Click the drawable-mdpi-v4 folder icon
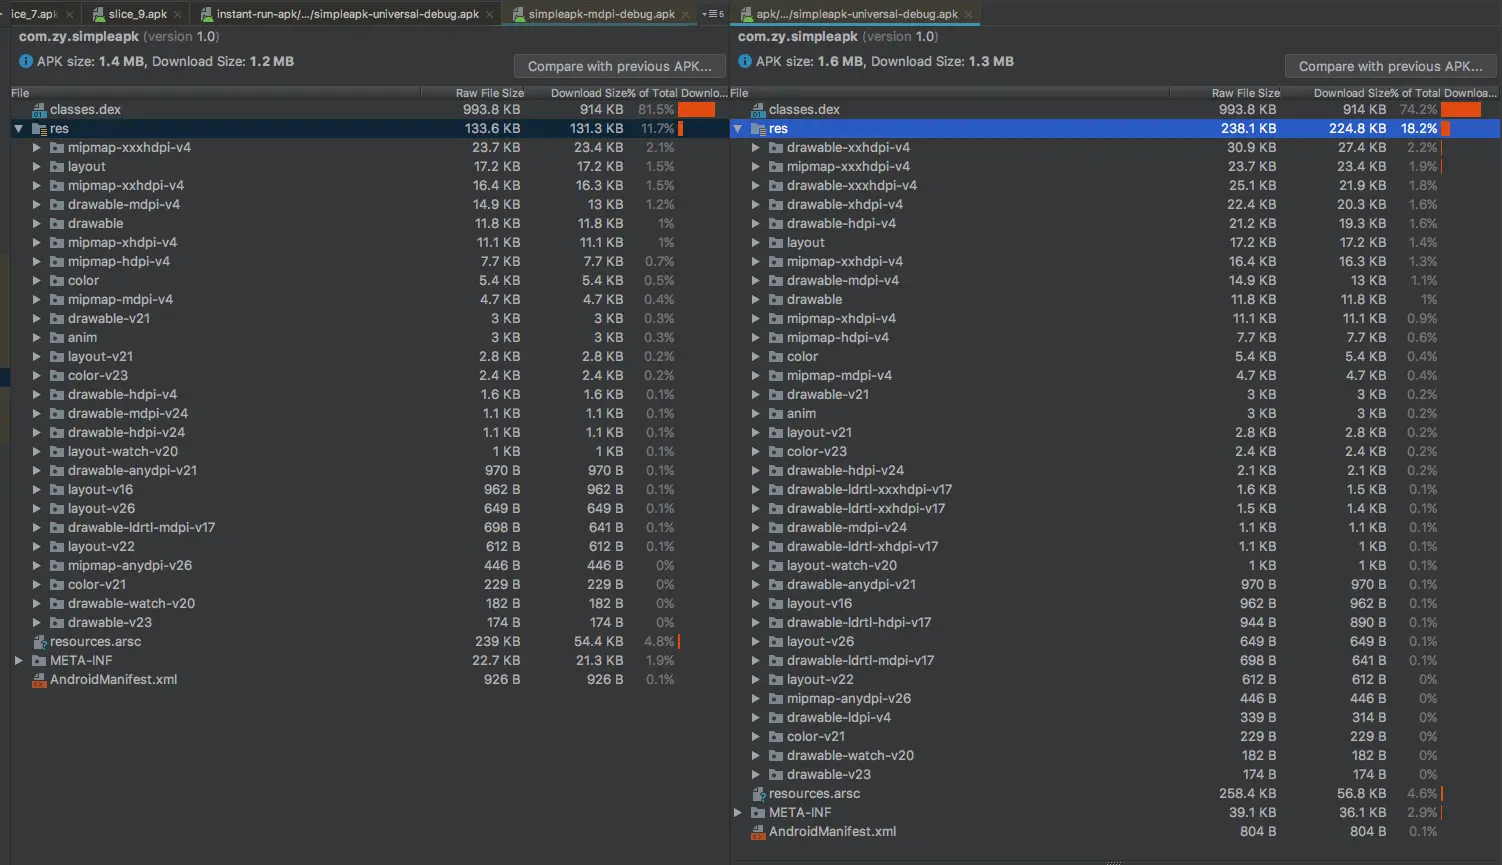 57,204
